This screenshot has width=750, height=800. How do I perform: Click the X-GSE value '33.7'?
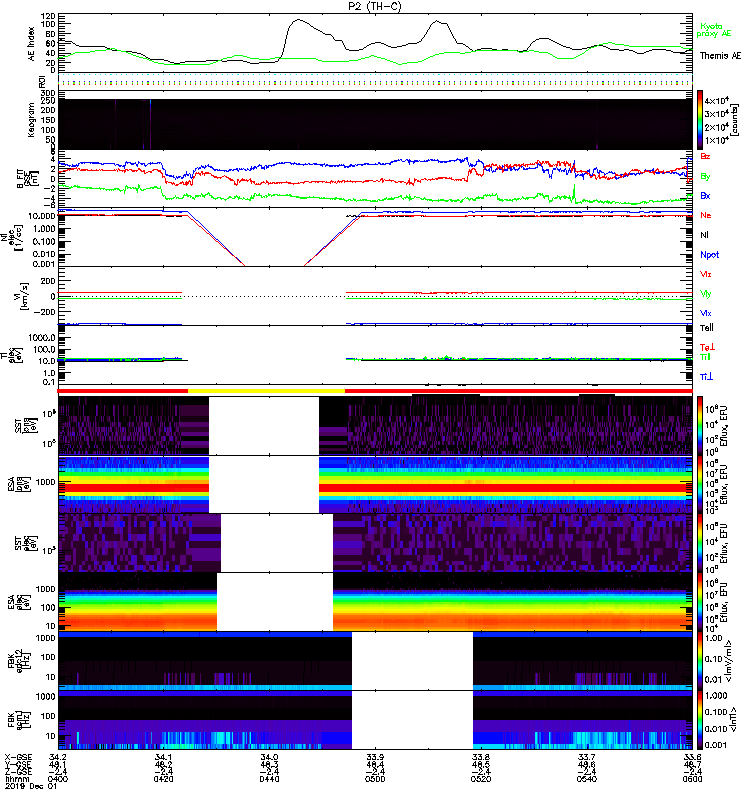point(587,757)
